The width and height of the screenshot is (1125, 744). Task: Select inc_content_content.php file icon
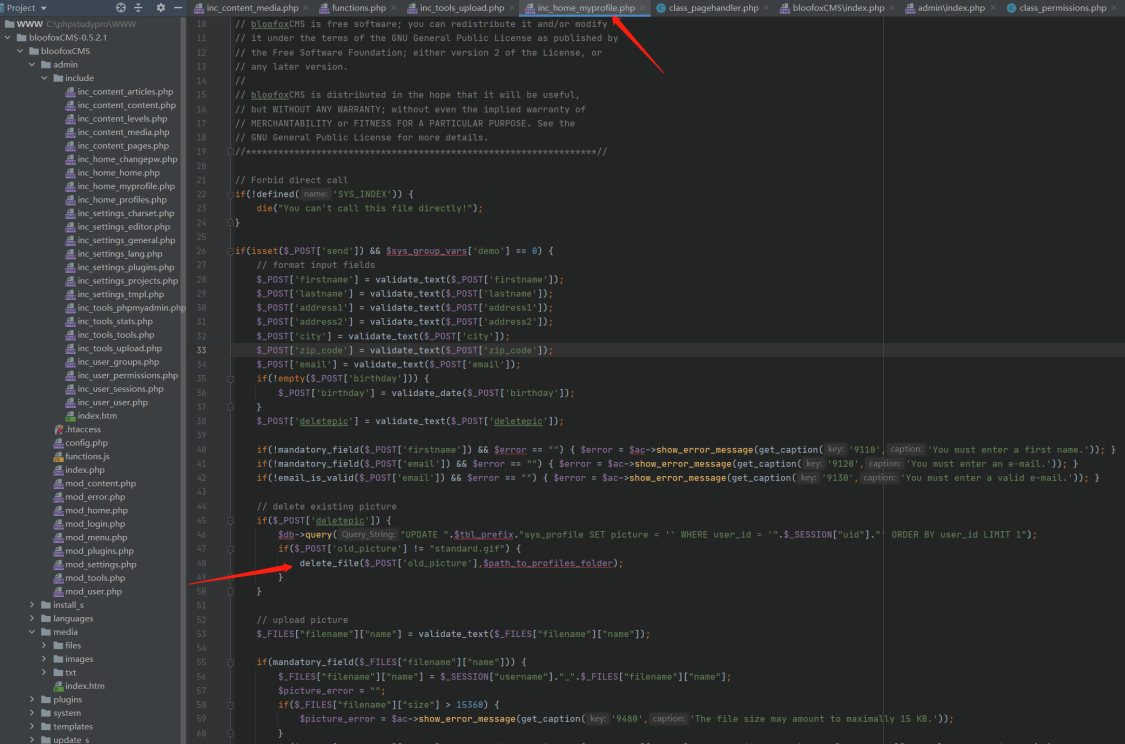(x=70, y=105)
